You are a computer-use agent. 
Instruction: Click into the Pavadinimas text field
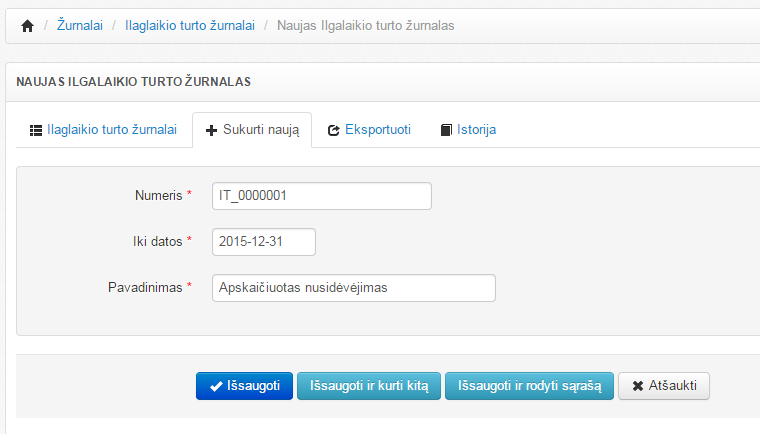pyautogui.click(x=354, y=288)
